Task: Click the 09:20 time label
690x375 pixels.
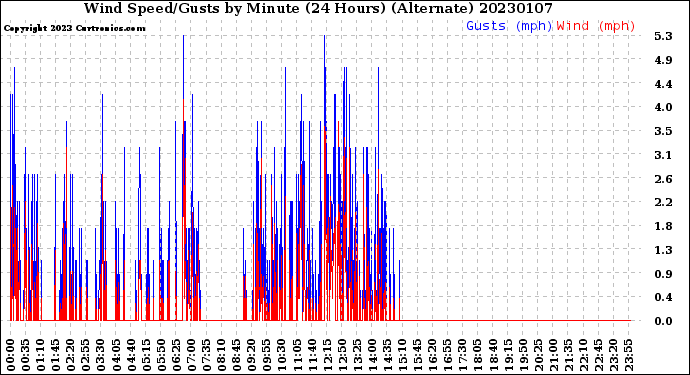Action: click(x=252, y=355)
